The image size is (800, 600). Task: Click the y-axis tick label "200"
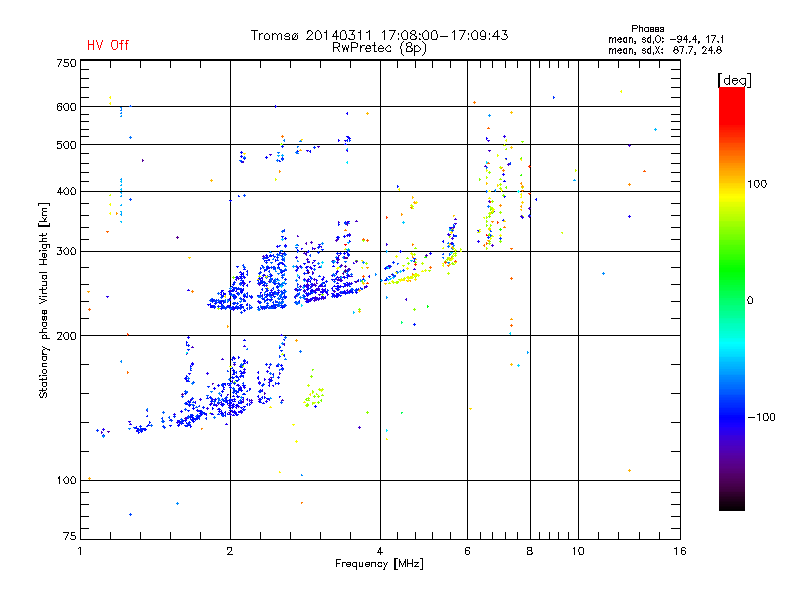pos(66,336)
